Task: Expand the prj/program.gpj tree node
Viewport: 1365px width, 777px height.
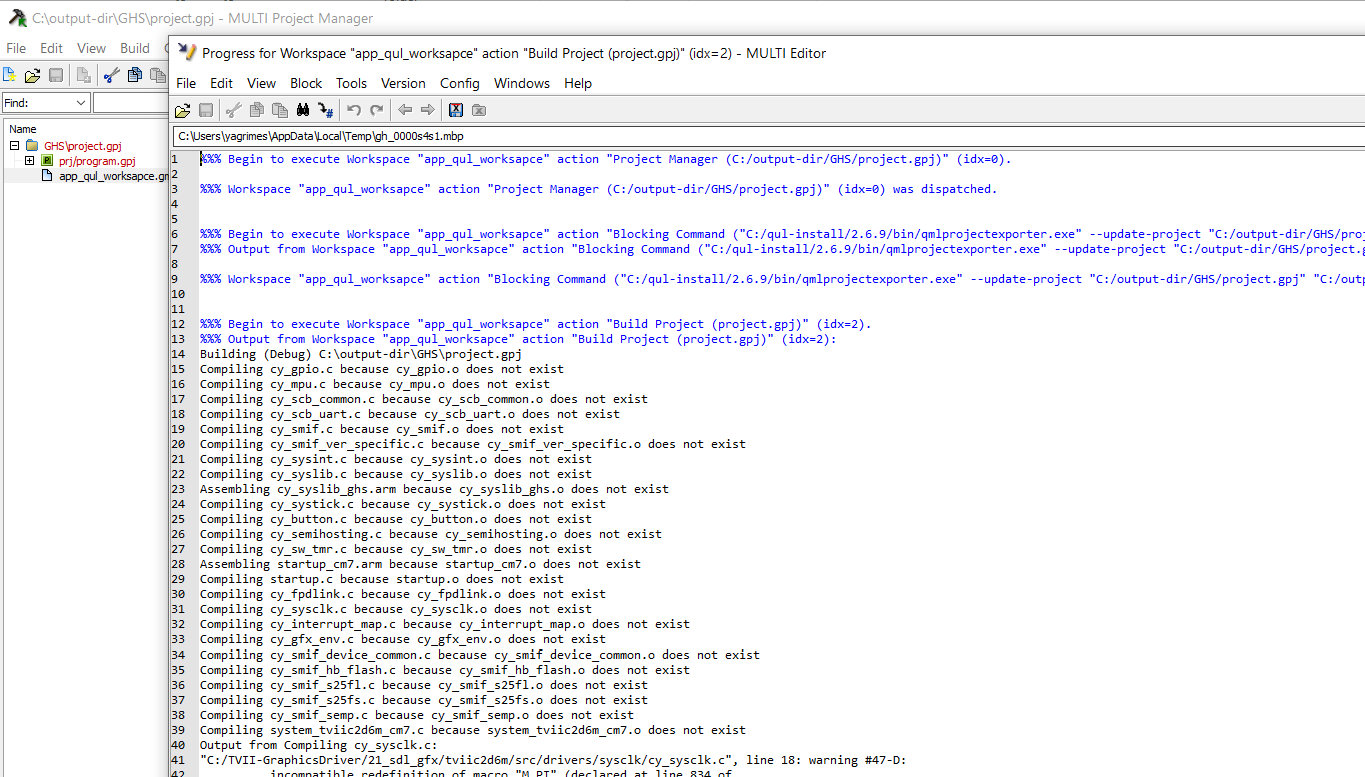Action: [x=29, y=160]
